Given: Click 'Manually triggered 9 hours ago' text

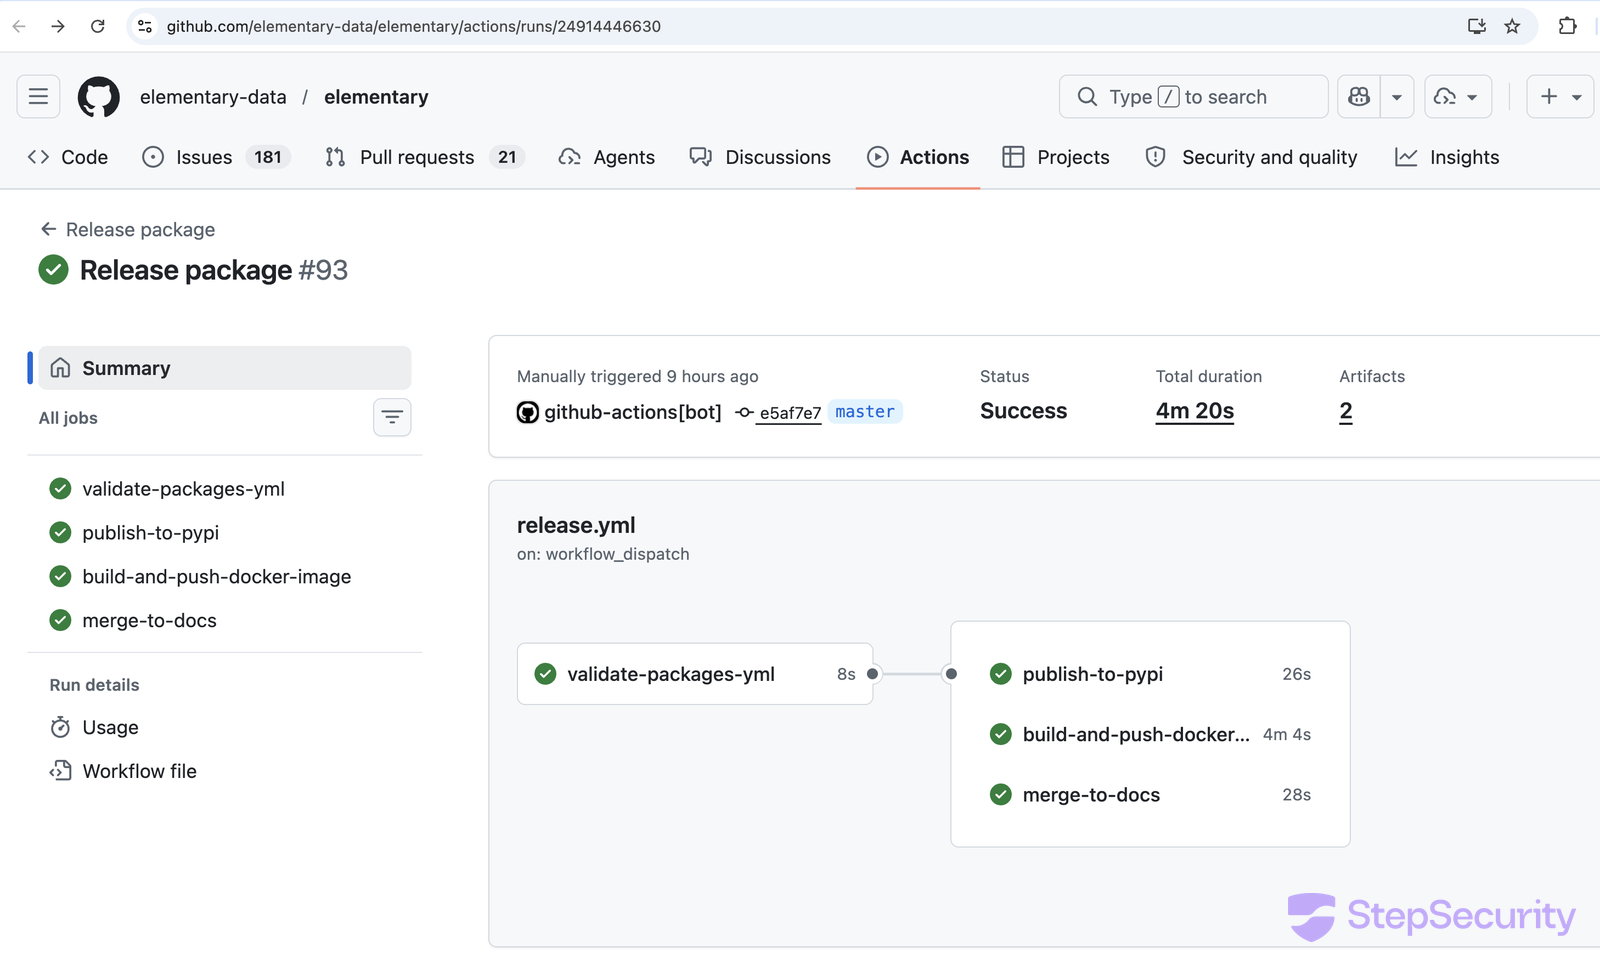Looking at the screenshot, I should (637, 376).
